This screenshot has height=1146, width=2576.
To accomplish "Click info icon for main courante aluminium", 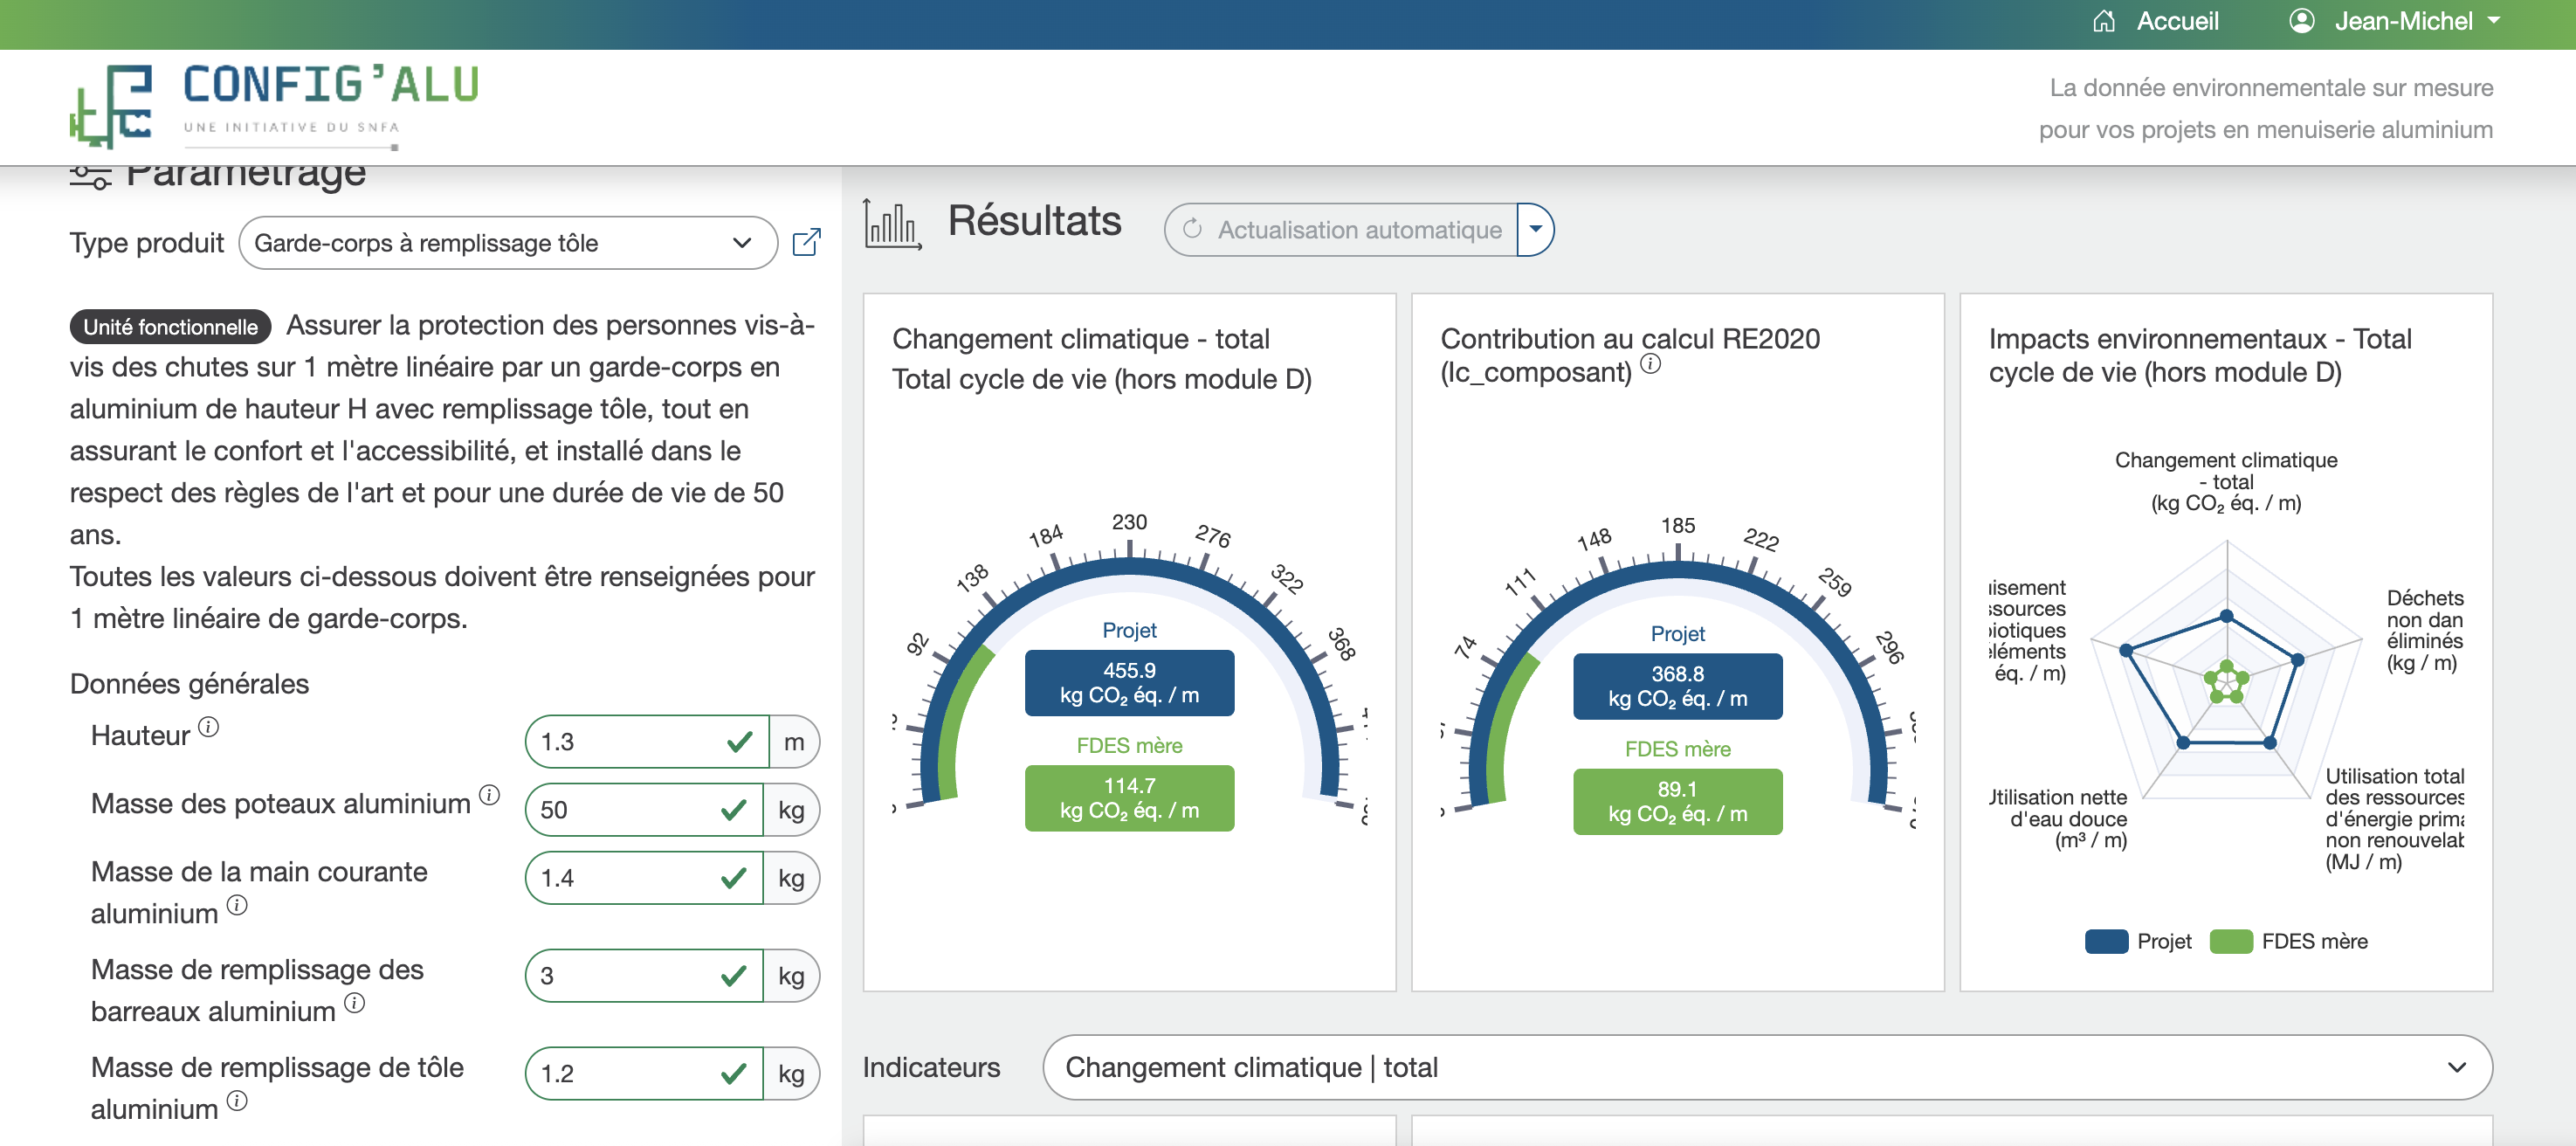I will (237, 905).
